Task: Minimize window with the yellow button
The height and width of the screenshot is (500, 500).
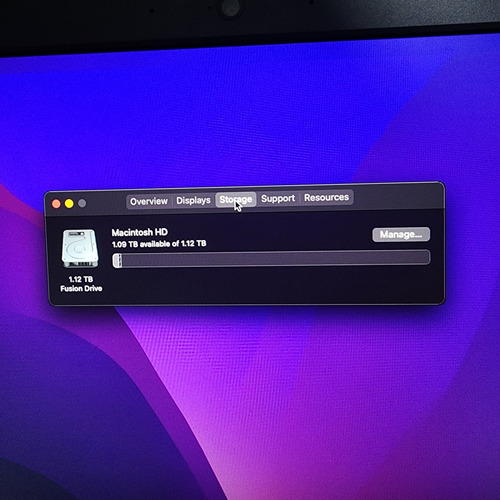Action: pos(69,203)
